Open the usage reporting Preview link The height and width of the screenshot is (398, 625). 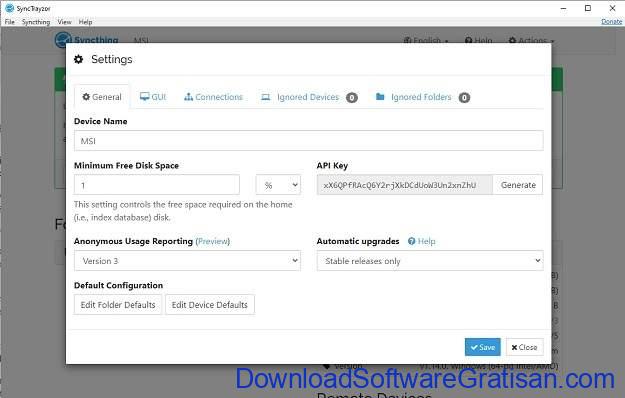pos(212,241)
